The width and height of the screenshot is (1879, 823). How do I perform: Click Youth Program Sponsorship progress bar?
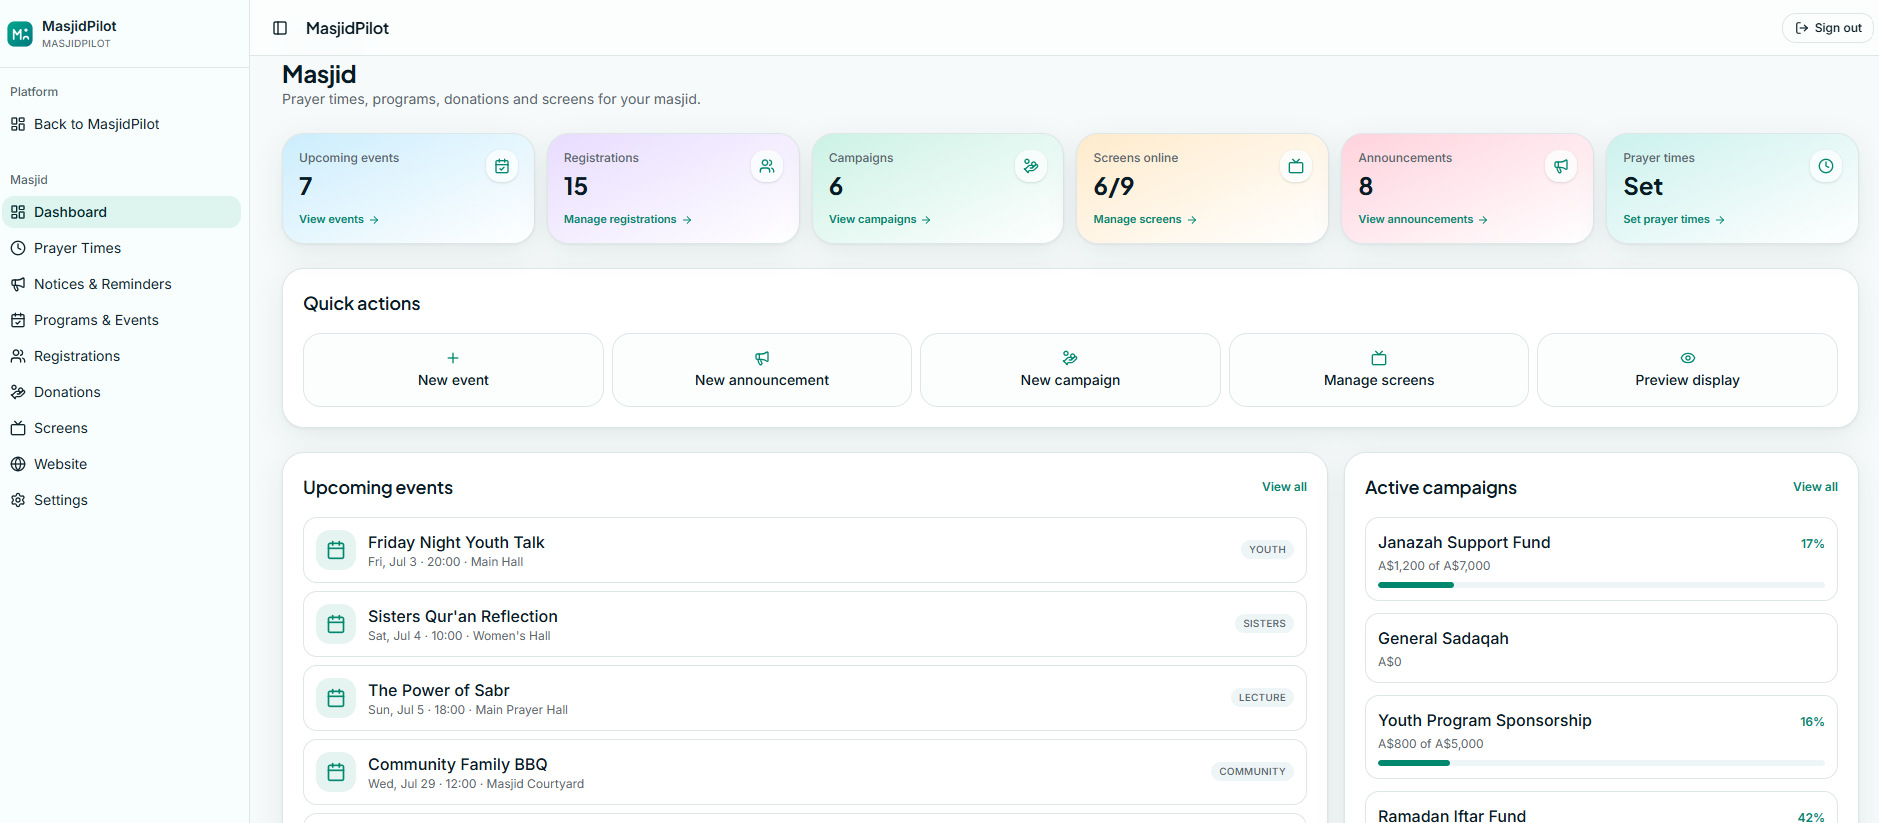pyautogui.click(x=1601, y=763)
